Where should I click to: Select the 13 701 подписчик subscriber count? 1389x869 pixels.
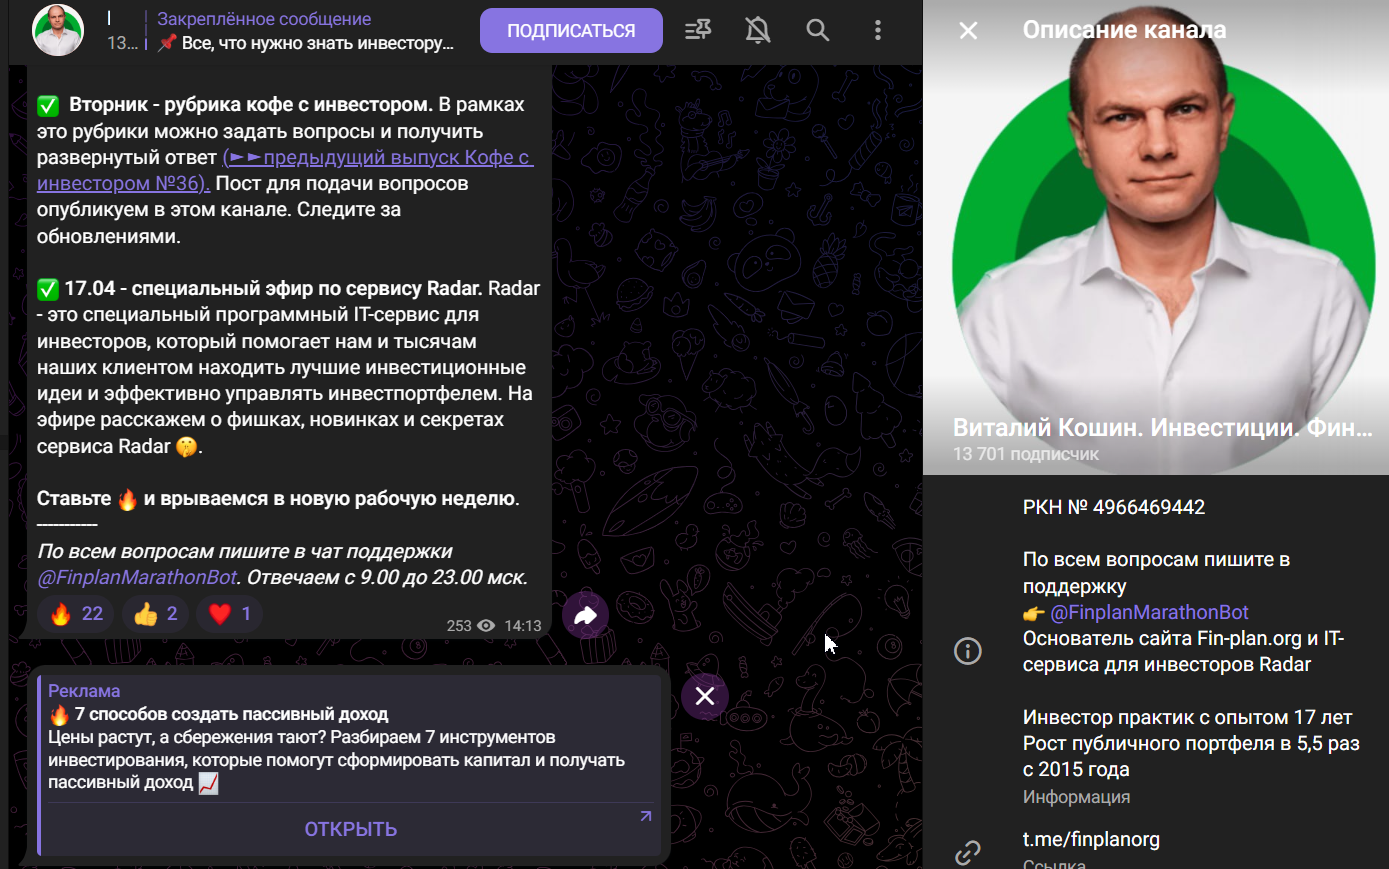pyautogui.click(x=1026, y=454)
